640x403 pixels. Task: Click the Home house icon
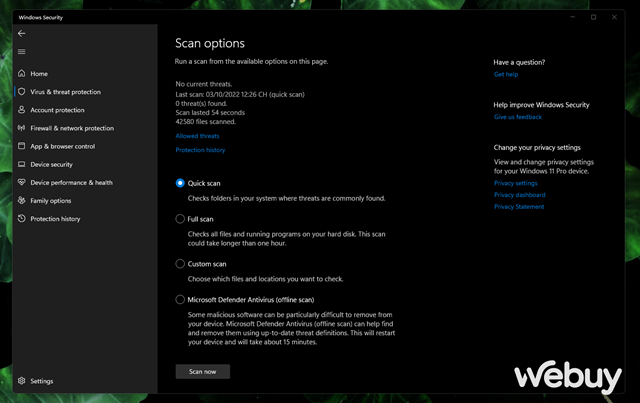[x=22, y=73]
